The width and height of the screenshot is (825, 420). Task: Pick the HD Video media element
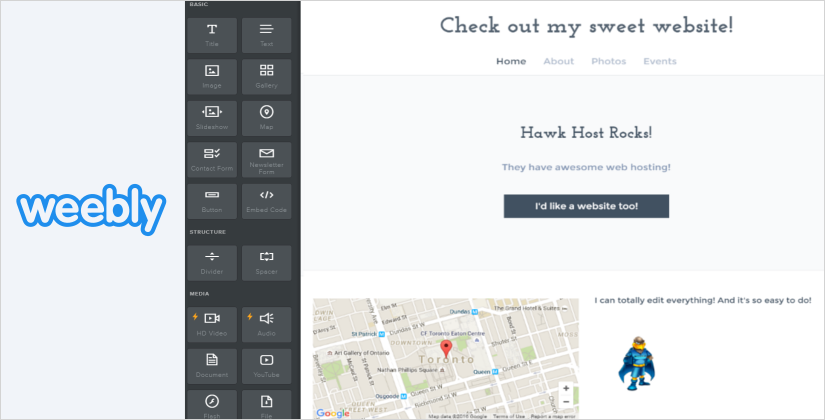point(212,324)
